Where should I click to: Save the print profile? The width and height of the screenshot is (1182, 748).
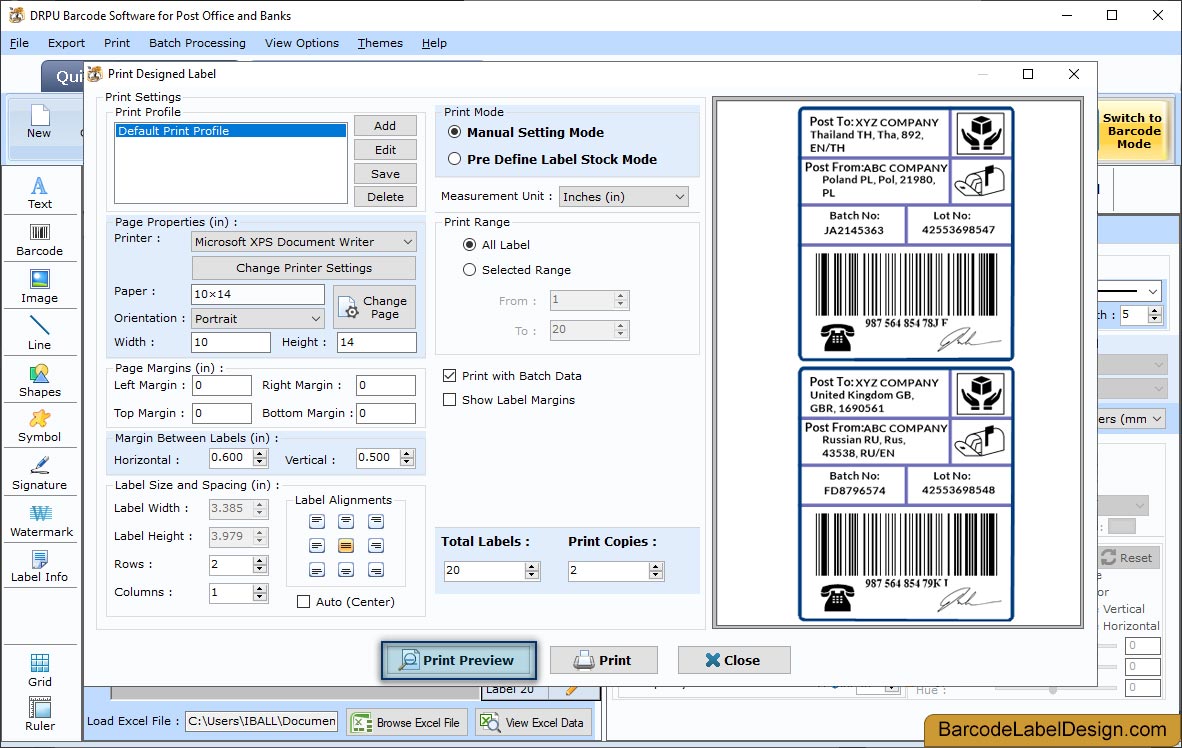point(385,173)
